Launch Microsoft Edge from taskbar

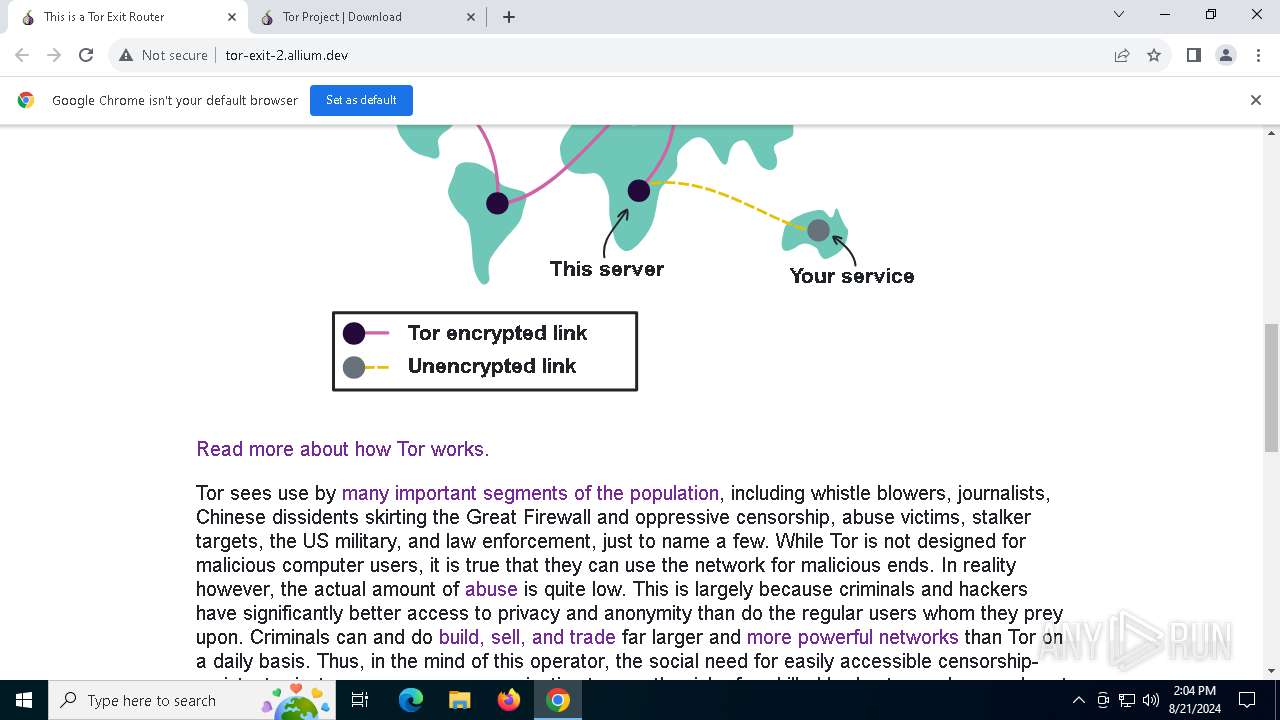(411, 700)
